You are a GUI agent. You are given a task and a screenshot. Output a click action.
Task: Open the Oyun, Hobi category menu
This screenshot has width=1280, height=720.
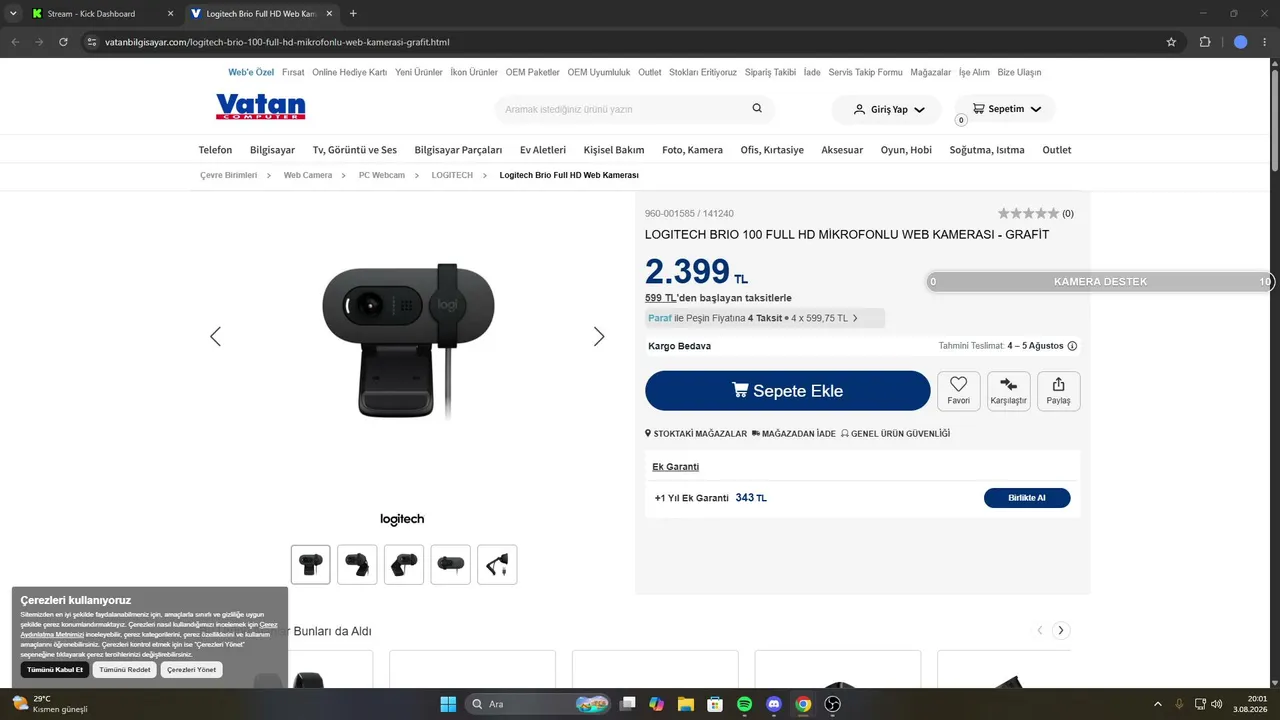(x=906, y=150)
